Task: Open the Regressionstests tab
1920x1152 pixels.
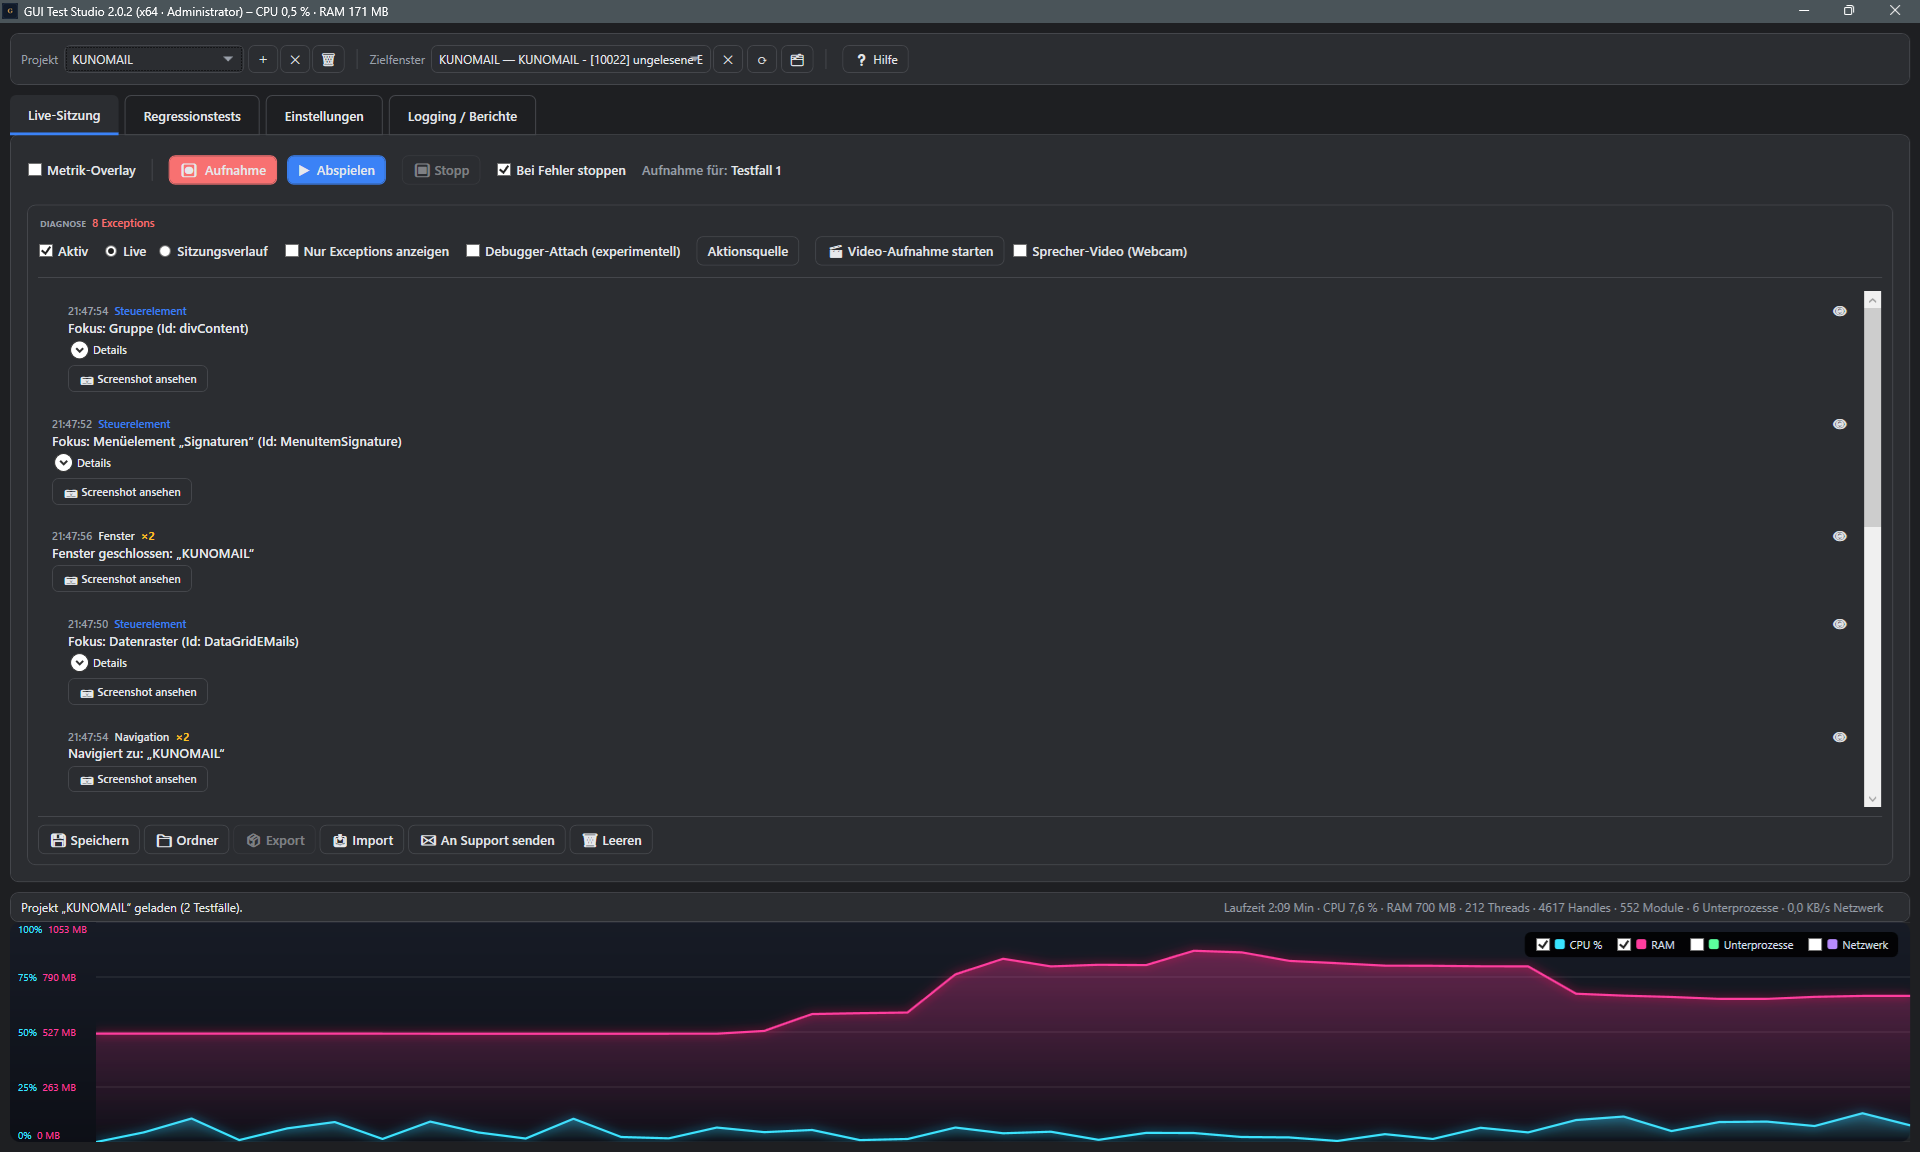Action: (x=192, y=116)
